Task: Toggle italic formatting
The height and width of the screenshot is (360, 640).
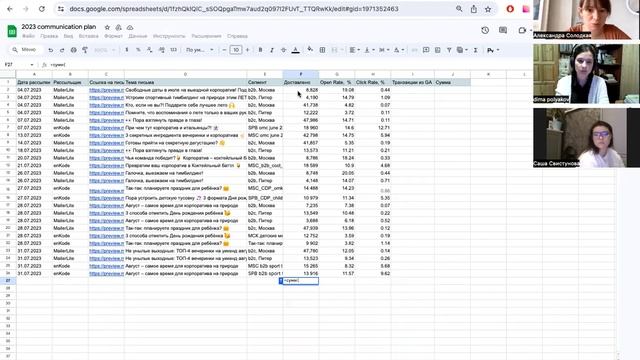Action: coord(272,50)
